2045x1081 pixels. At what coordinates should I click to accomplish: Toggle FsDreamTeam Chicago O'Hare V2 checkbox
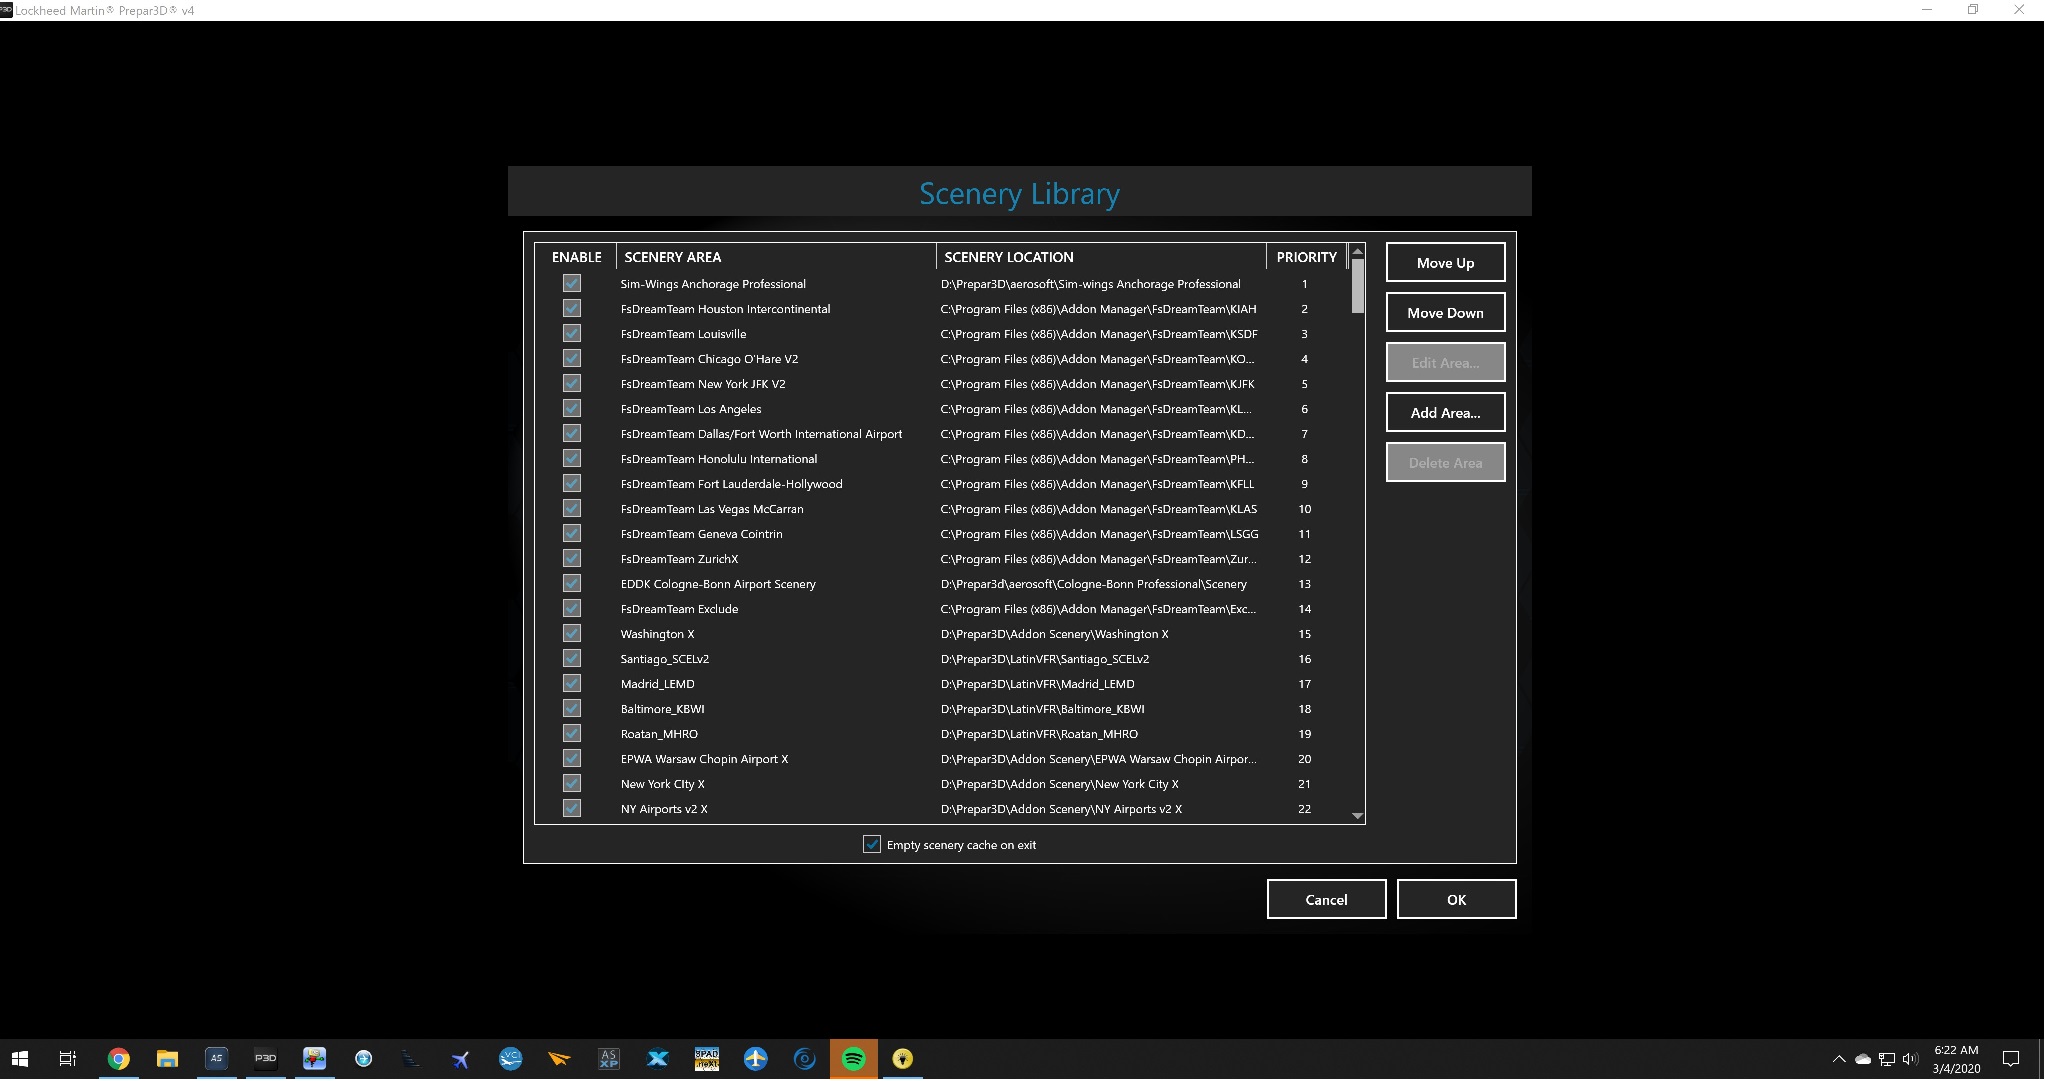[x=572, y=359]
